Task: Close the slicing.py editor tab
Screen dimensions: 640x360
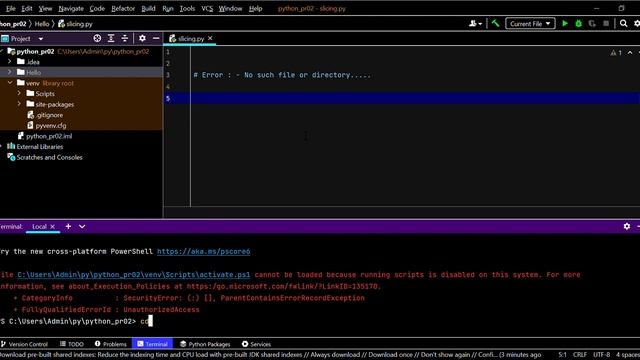Action: point(210,38)
